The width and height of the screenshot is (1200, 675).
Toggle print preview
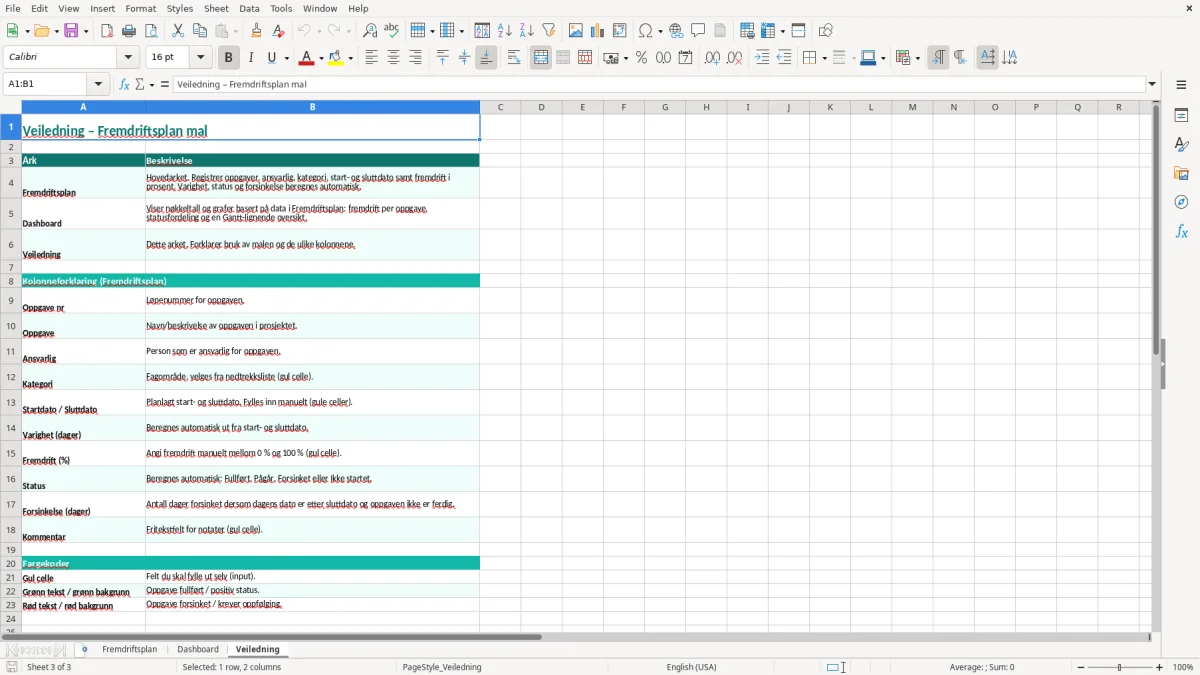[x=151, y=31]
